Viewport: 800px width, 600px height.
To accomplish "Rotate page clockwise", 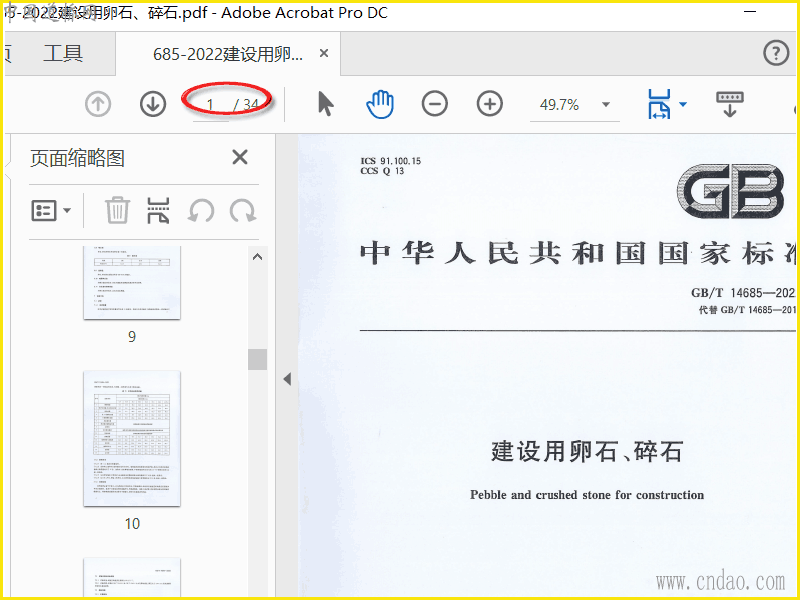I will pyautogui.click(x=243, y=211).
